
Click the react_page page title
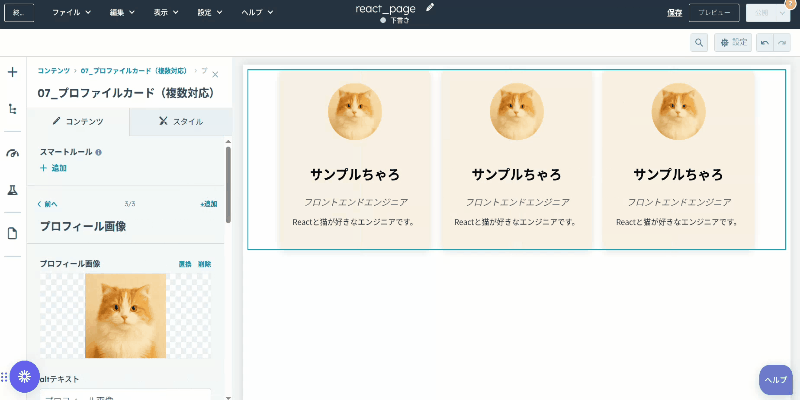tap(385, 8)
